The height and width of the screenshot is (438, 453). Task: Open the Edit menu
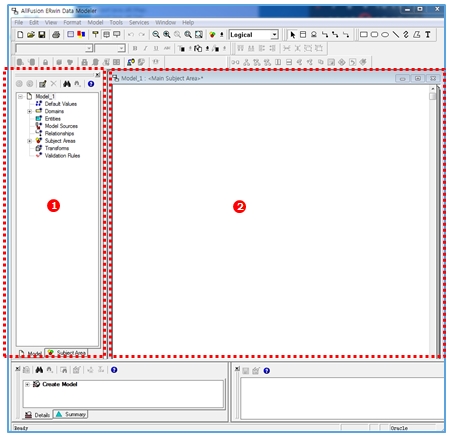click(x=34, y=22)
